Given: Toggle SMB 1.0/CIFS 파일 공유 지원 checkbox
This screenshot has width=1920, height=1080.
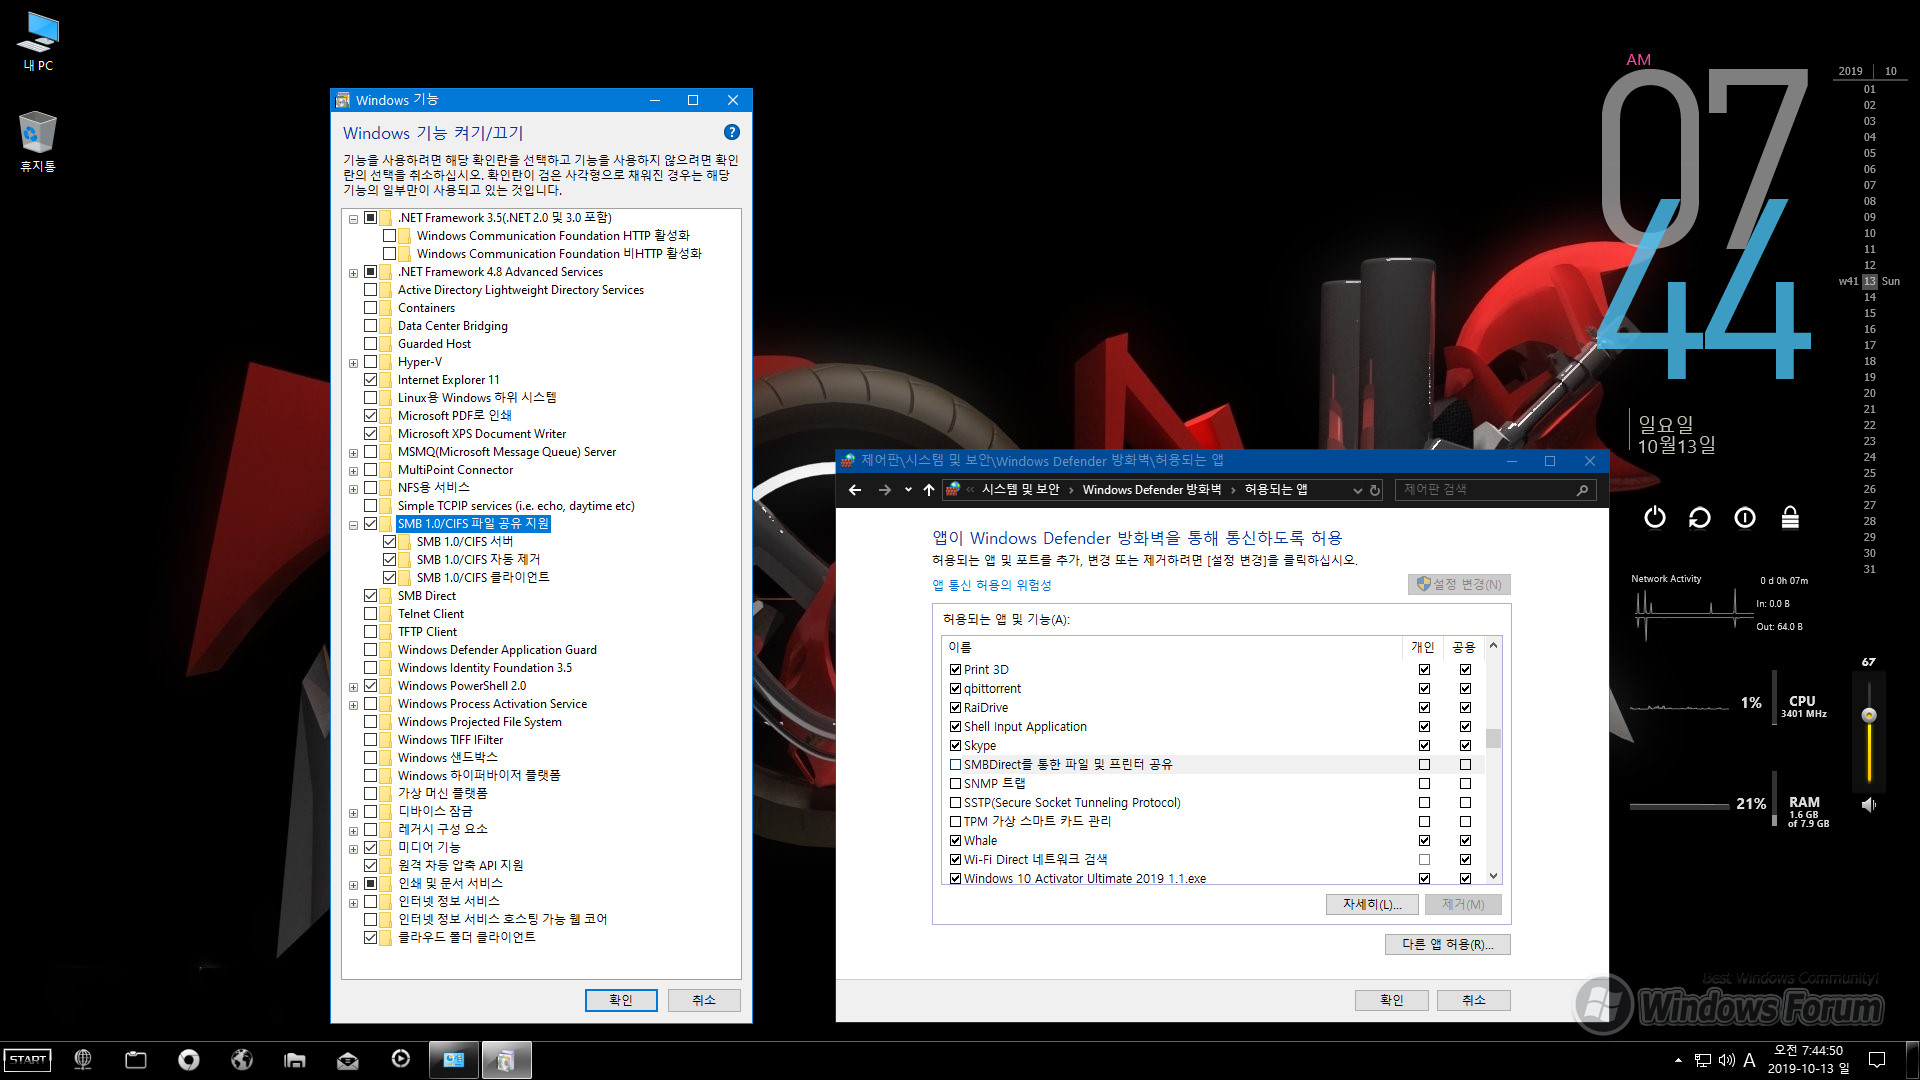Looking at the screenshot, I should point(373,524).
